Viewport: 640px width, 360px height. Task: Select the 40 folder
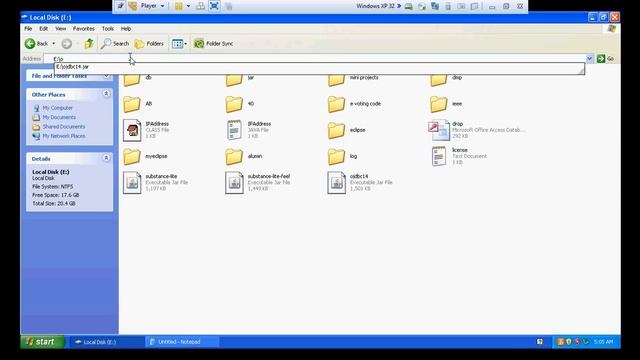[x=240, y=104]
